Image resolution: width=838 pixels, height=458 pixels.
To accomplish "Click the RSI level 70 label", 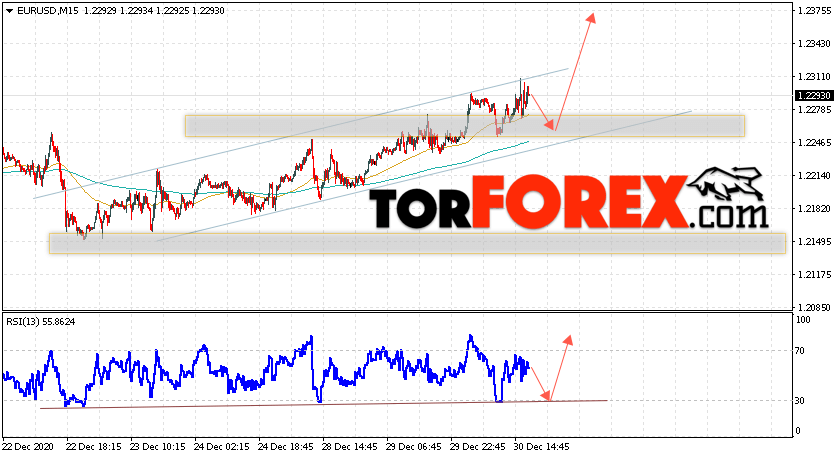I will click(800, 351).
